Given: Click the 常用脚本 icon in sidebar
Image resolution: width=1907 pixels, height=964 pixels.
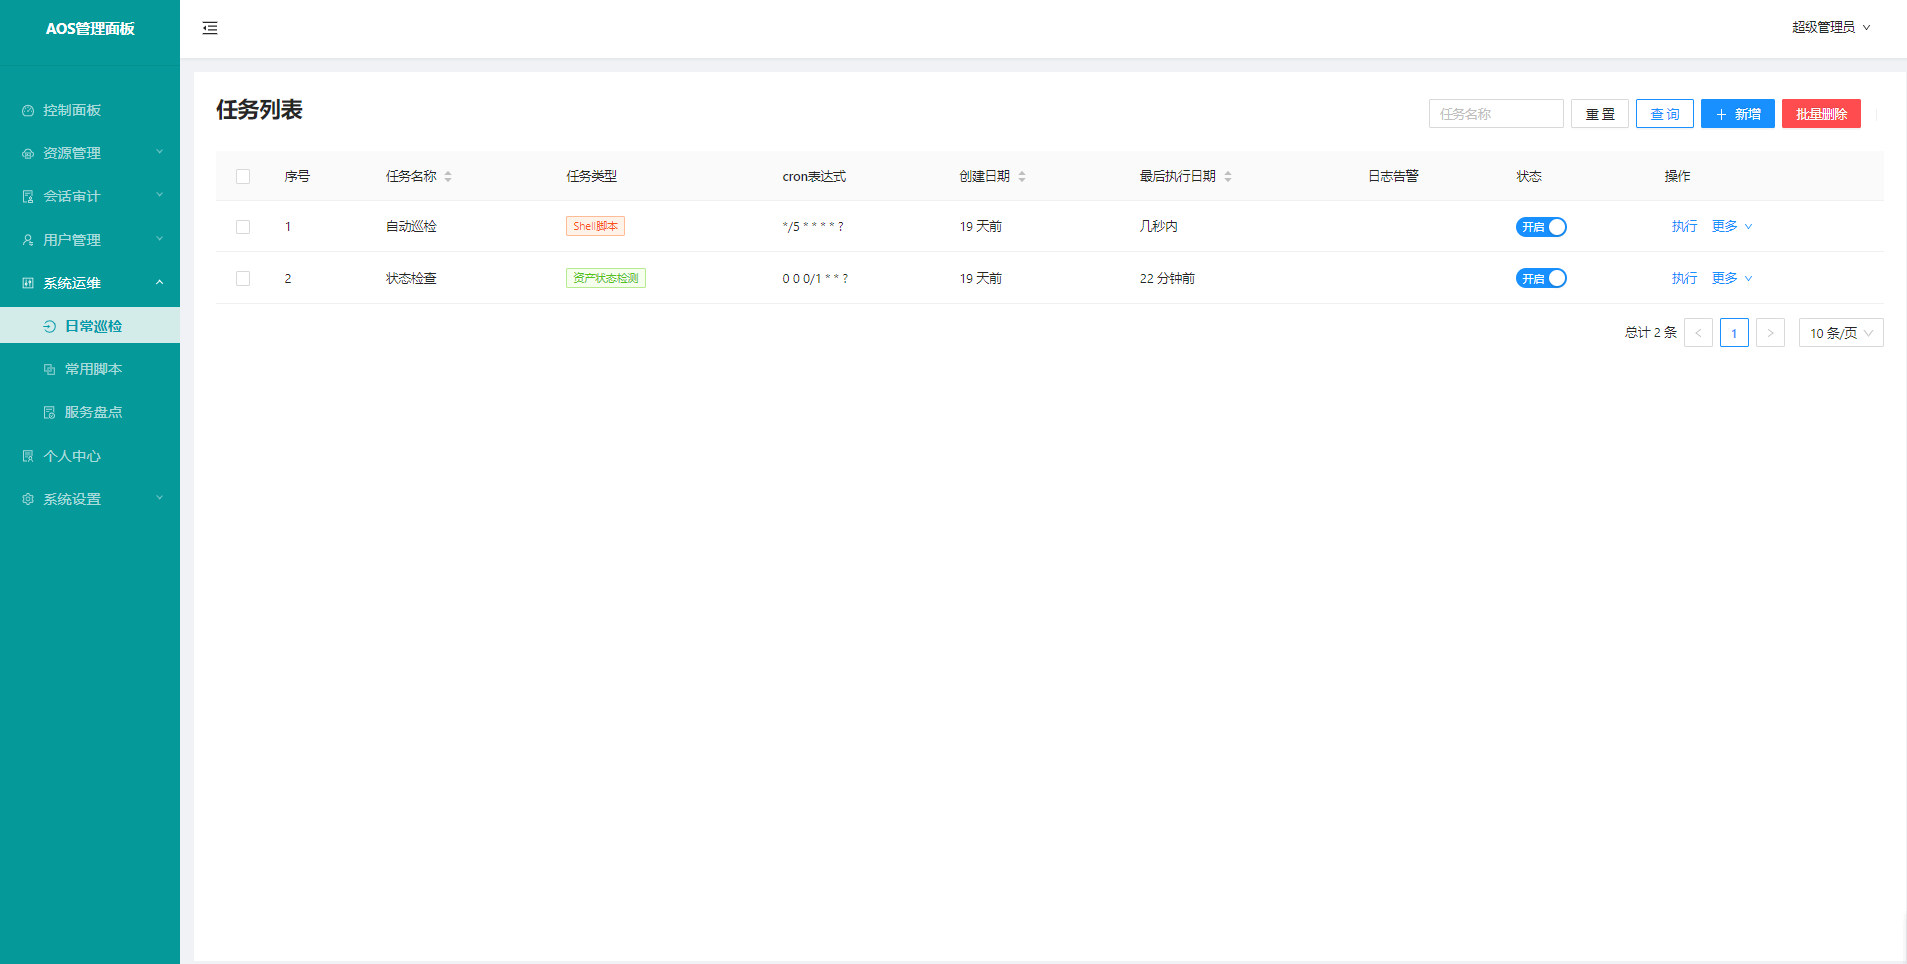Looking at the screenshot, I should coord(50,370).
